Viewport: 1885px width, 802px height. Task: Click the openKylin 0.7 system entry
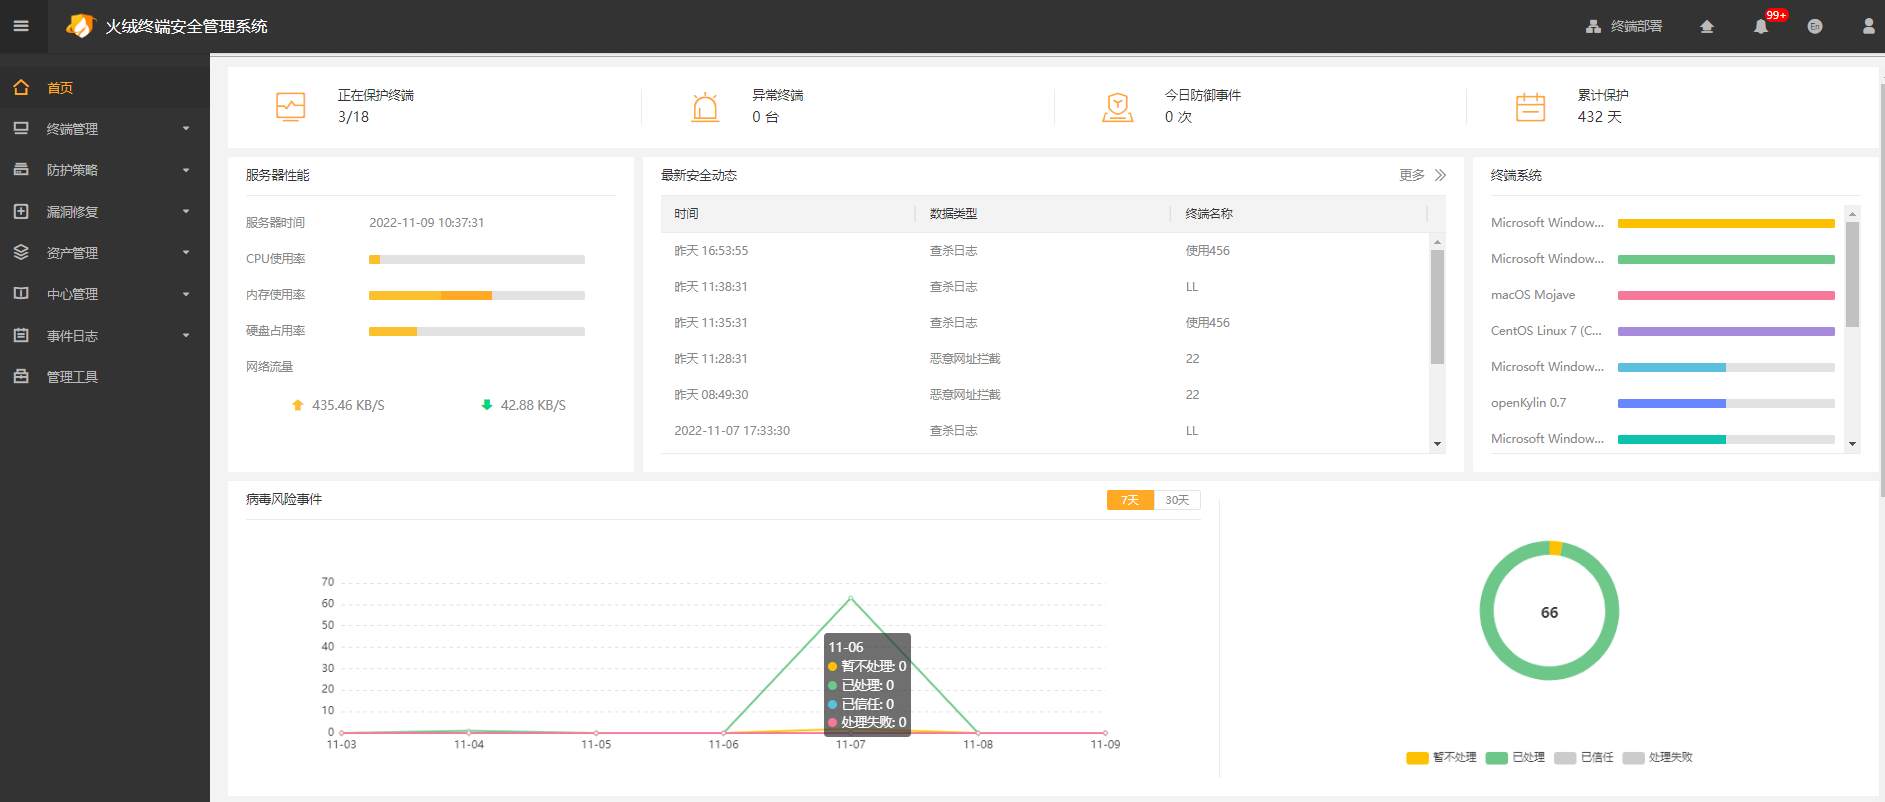(x=1528, y=403)
